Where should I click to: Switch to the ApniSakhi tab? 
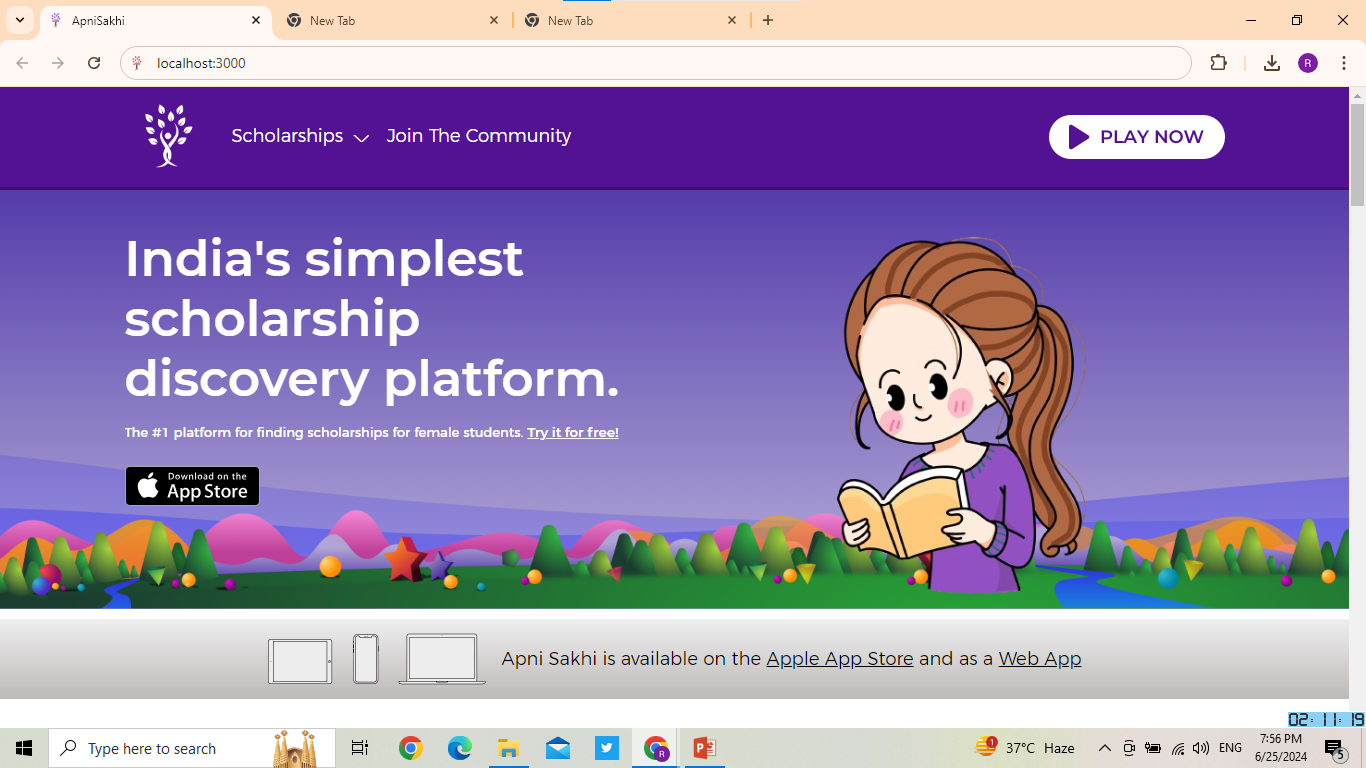[155, 20]
